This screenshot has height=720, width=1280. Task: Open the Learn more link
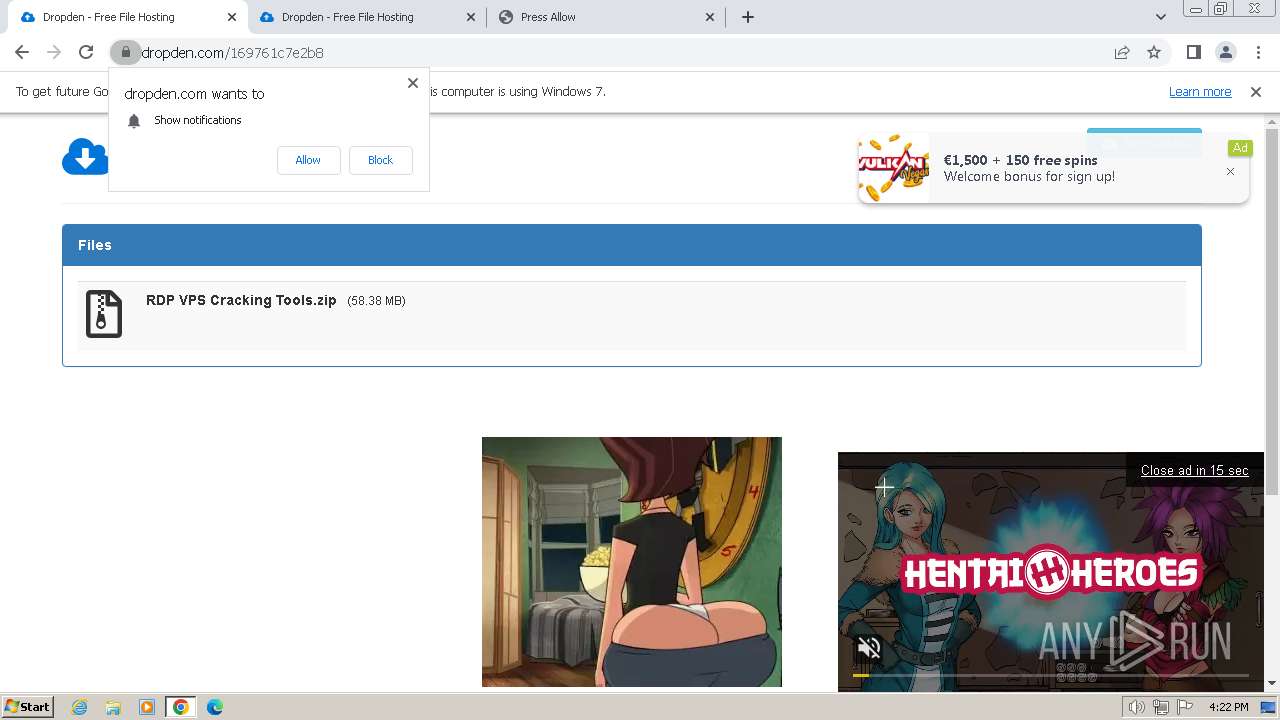1200,92
